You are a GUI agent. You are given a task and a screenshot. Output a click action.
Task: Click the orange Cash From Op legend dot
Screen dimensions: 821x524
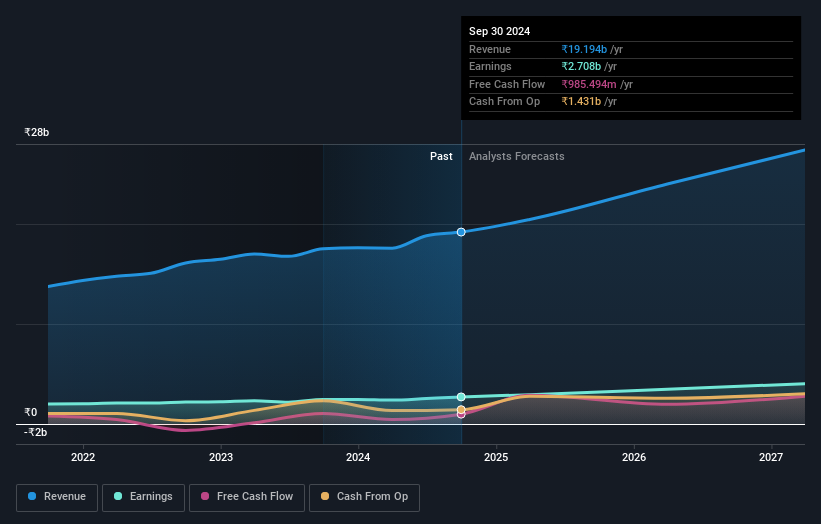327,497
